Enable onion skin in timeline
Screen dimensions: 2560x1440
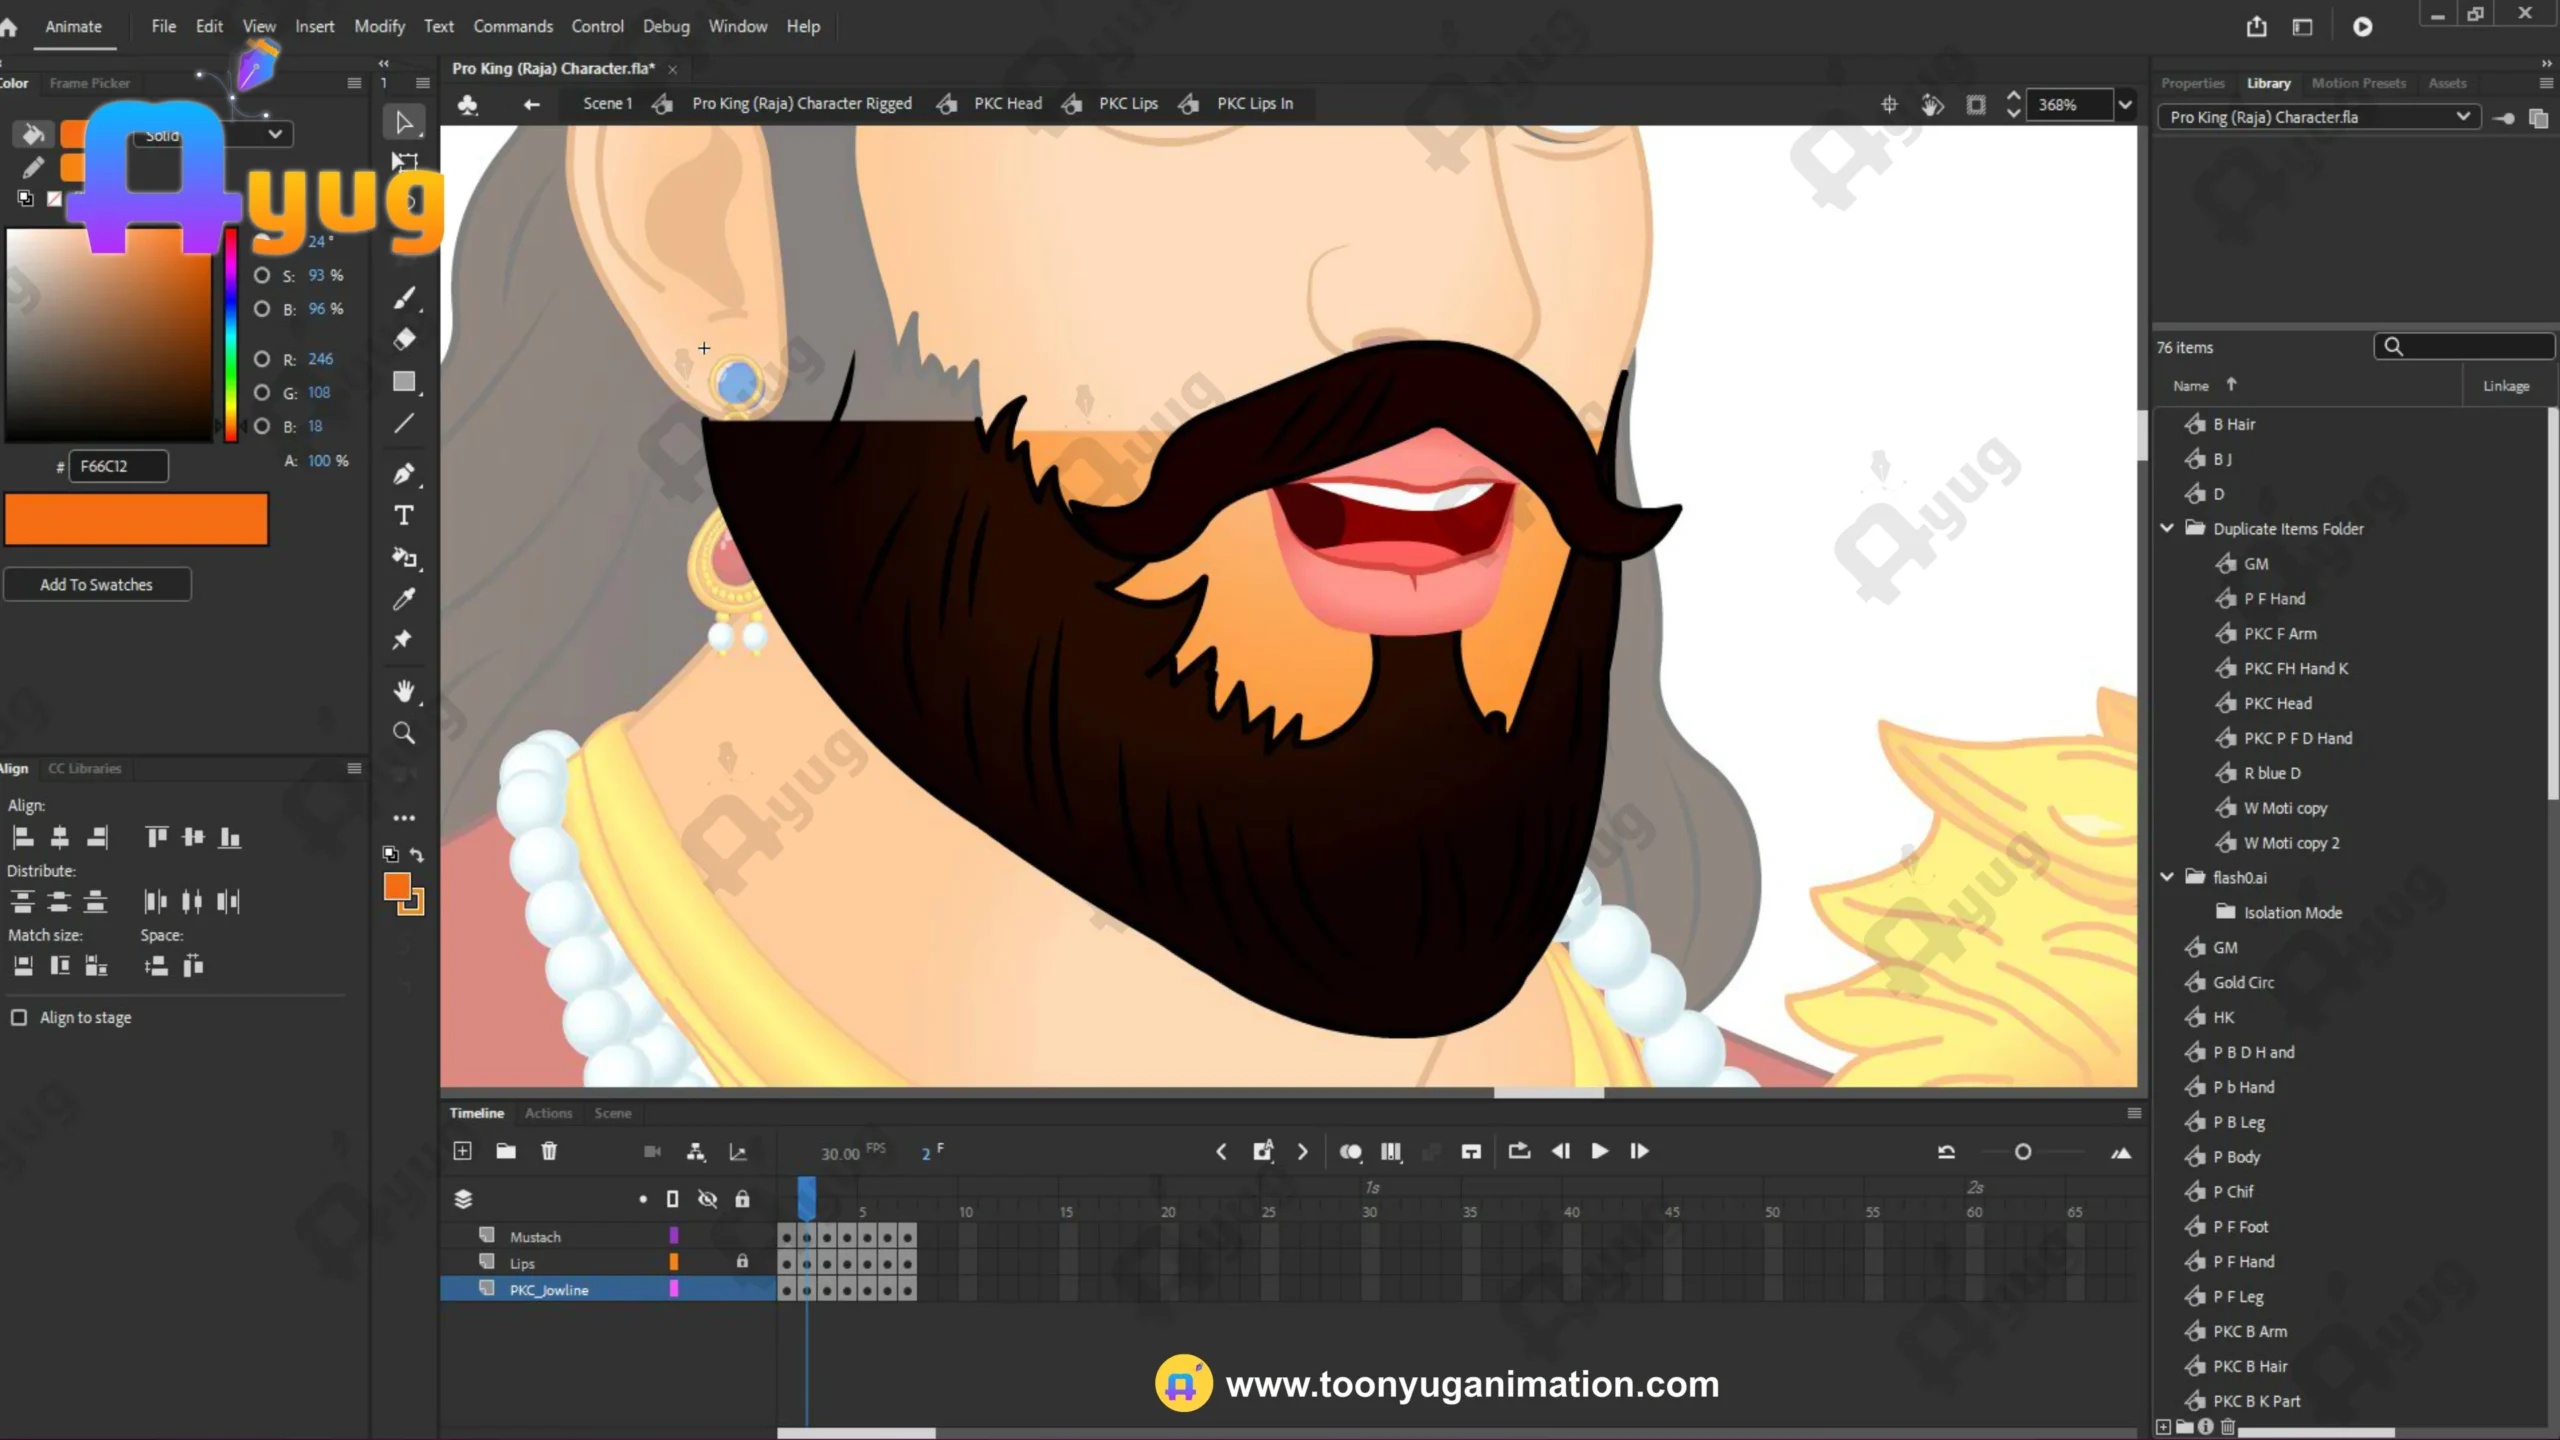[x=1350, y=1152]
